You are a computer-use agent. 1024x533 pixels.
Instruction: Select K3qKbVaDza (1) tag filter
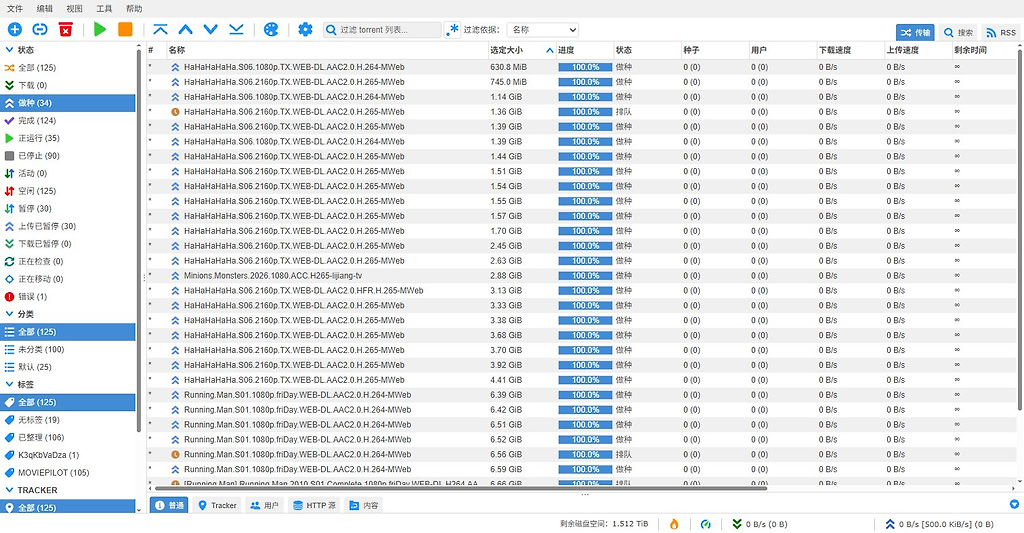[68, 455]
